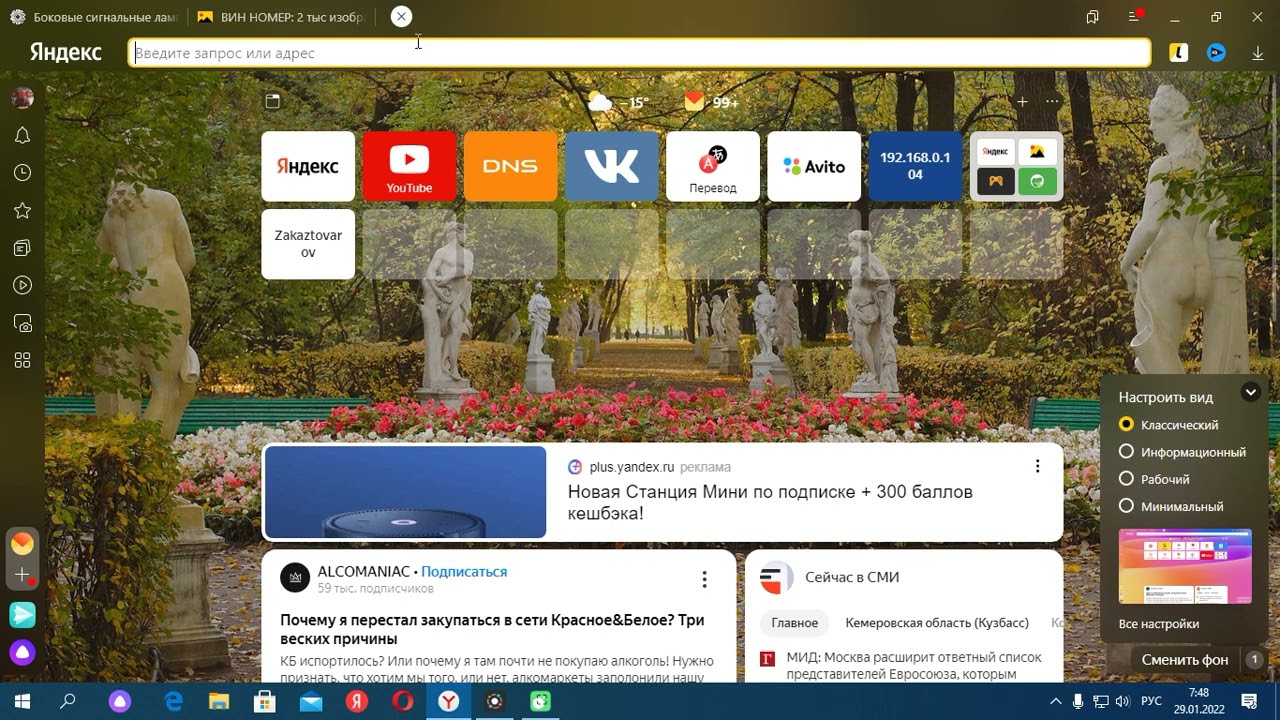Open Yandex Browser main menu
The height and width of the screenshot is (720, 1280).
1134,17
